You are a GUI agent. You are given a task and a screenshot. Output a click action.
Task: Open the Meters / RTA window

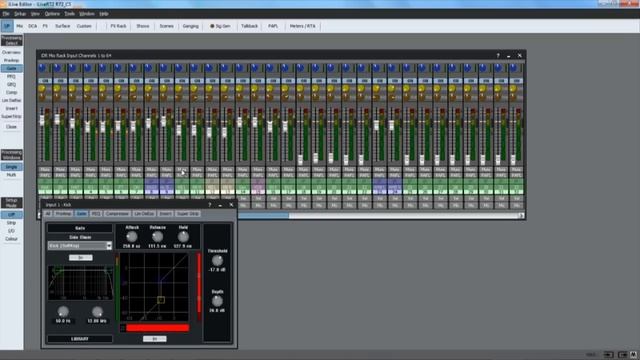point(302,26)
